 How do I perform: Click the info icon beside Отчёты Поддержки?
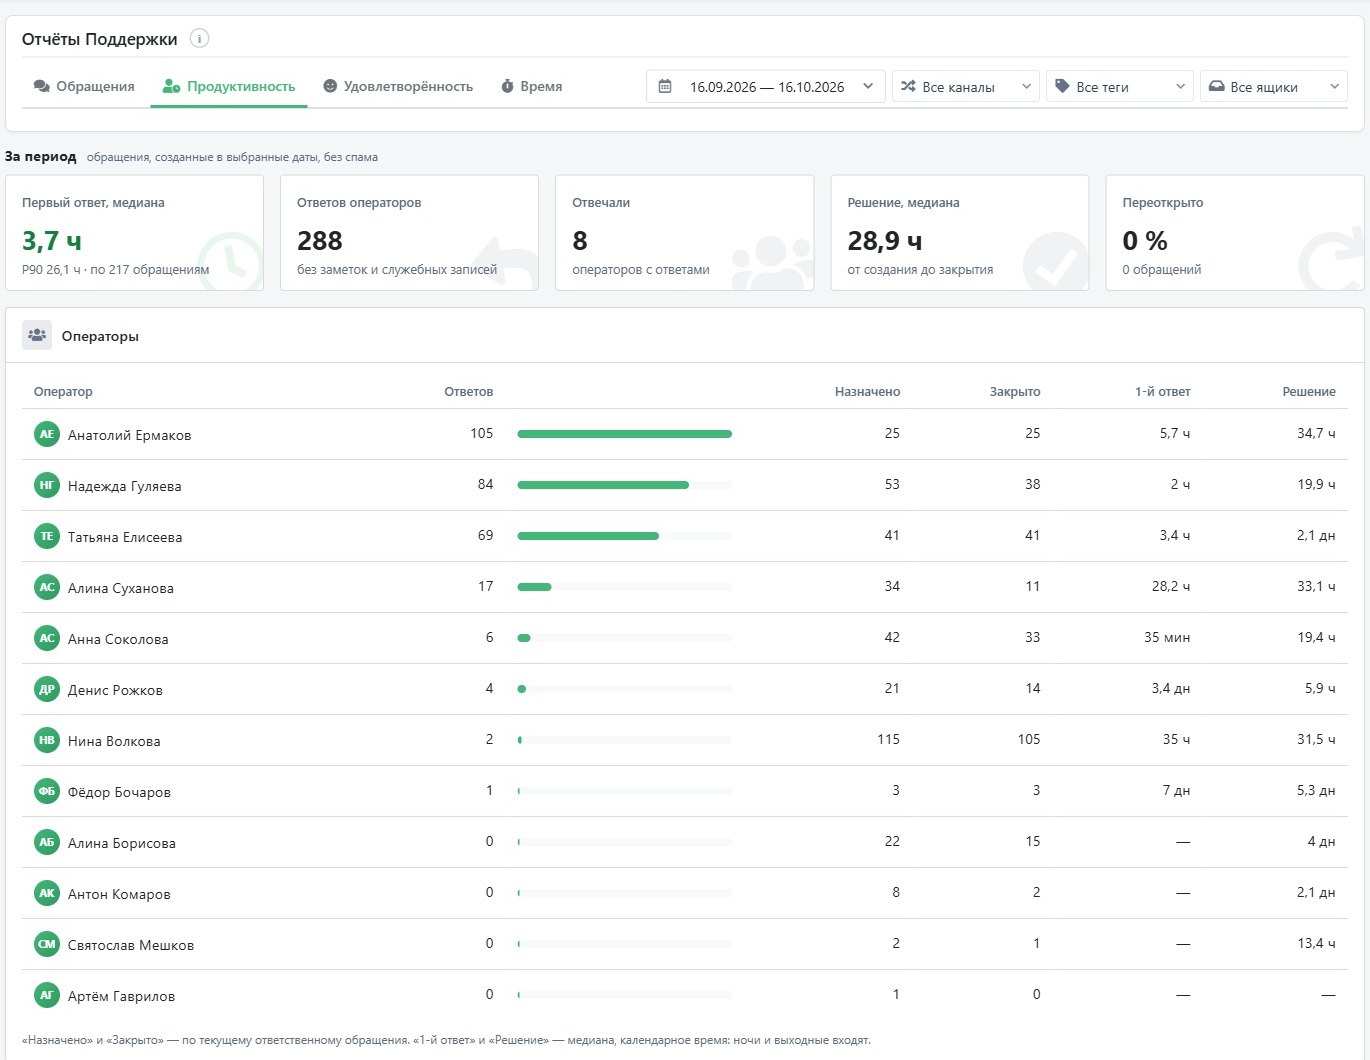tap(199, 39)
